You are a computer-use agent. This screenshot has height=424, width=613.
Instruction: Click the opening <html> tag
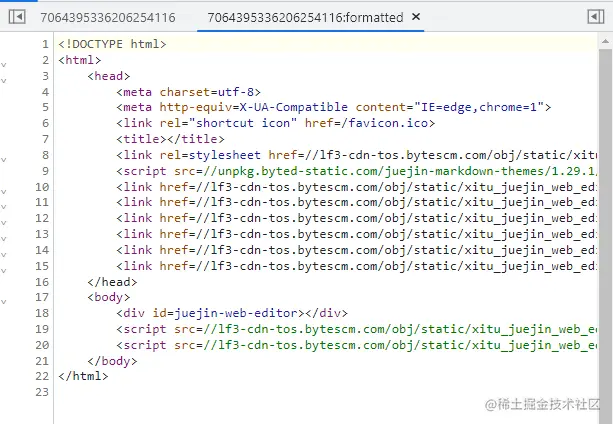80,60
